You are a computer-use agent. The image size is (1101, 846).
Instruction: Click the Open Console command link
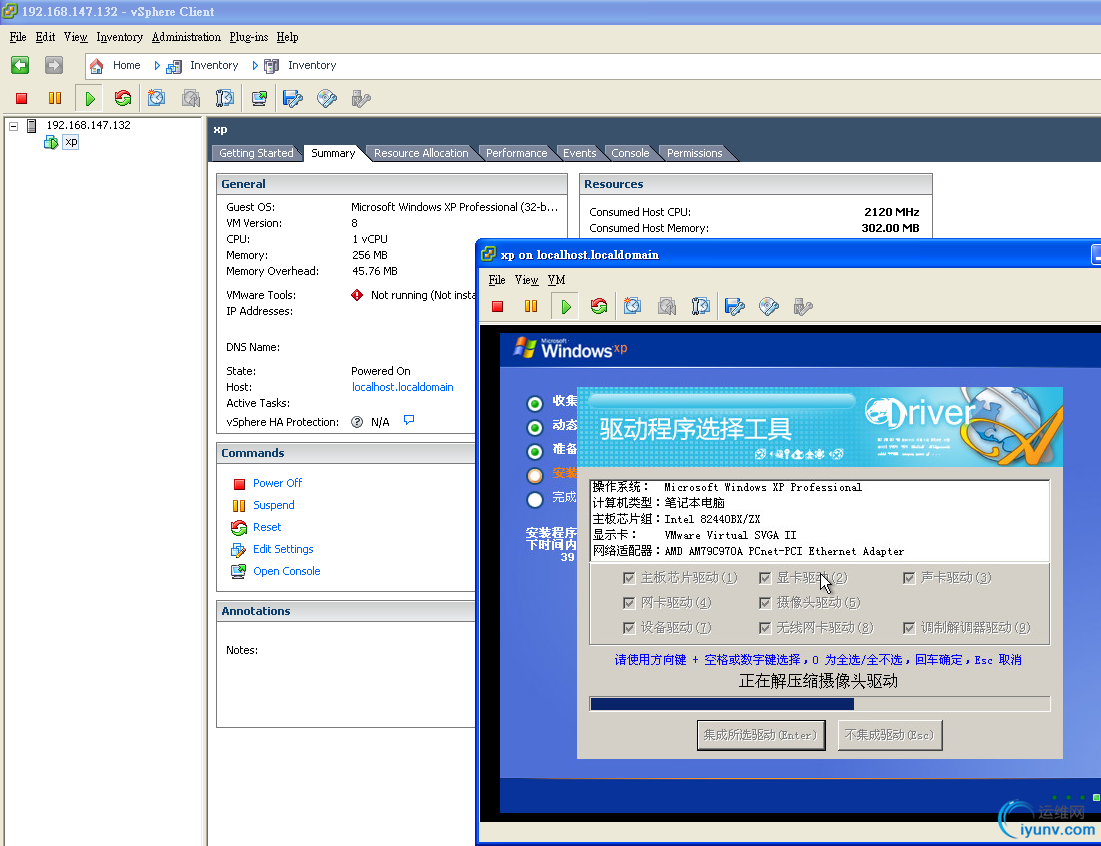286,571
